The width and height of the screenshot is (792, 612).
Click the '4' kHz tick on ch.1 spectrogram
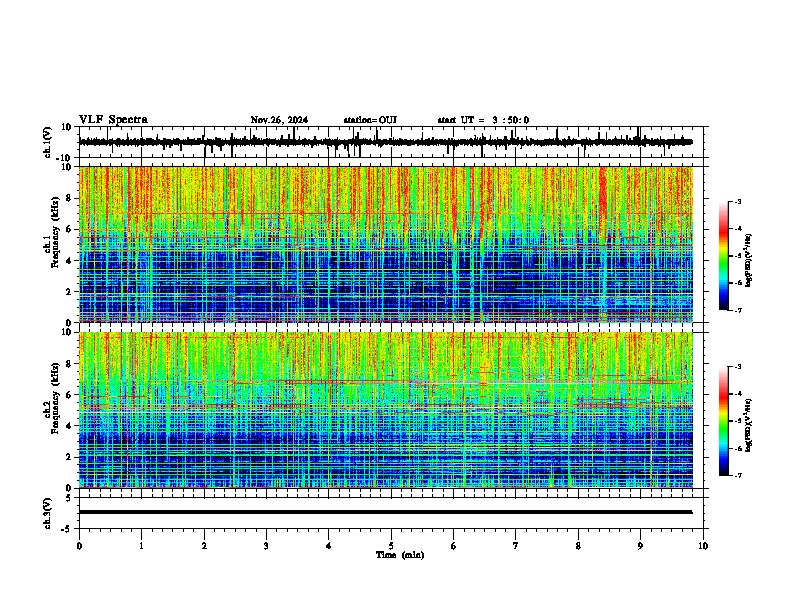click(x=69, y=261)
